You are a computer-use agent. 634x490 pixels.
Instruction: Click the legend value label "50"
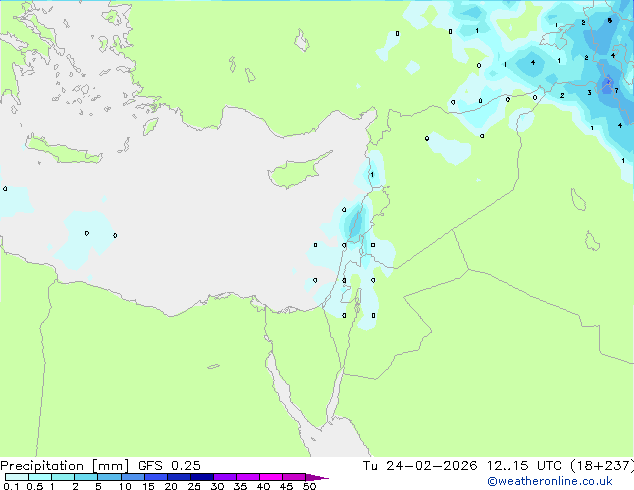point(309,486)
